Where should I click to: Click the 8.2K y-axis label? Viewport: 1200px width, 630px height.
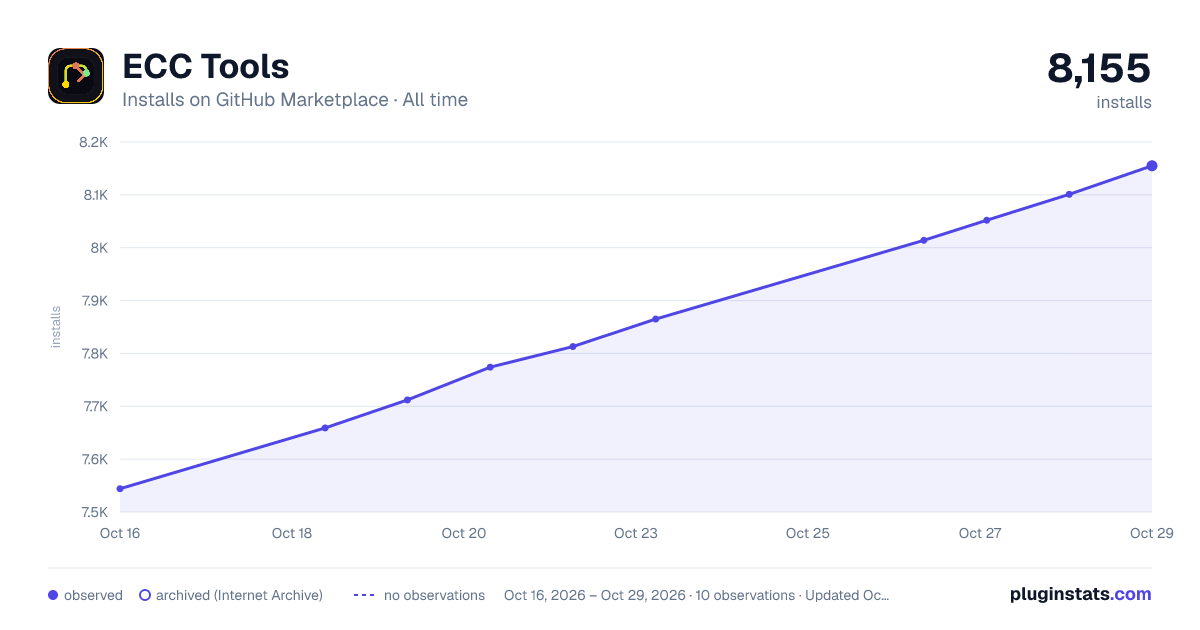[93, 142]
